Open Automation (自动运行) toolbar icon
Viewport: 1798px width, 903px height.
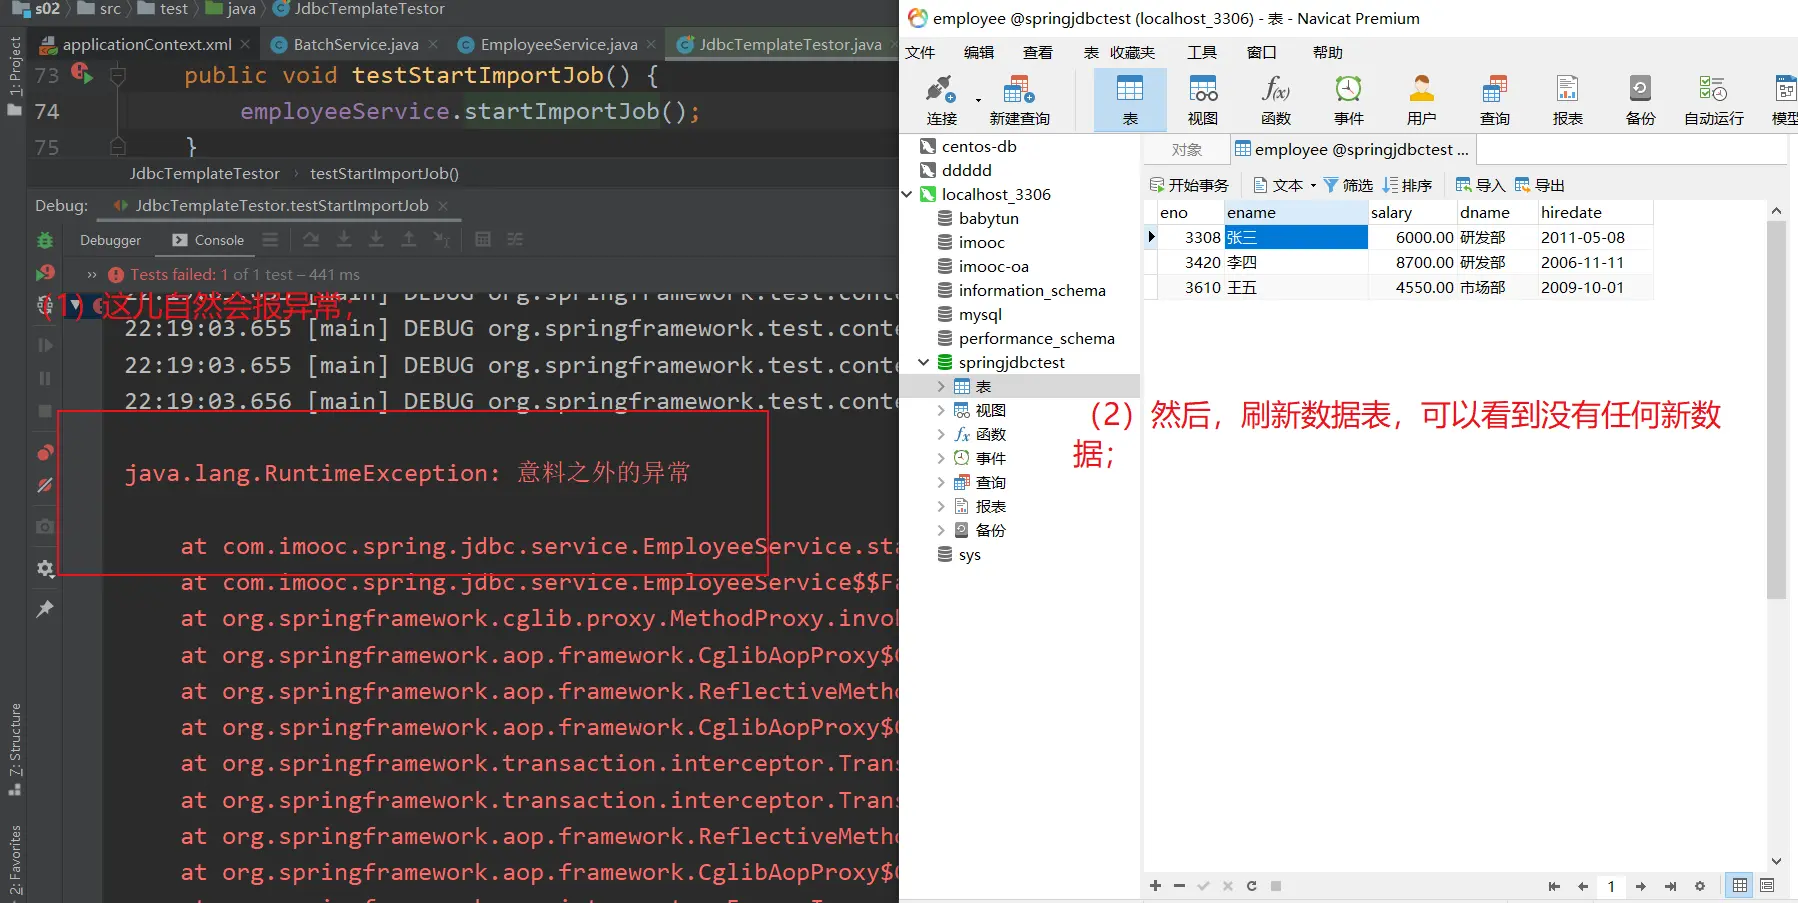[x=1713, y=98]
